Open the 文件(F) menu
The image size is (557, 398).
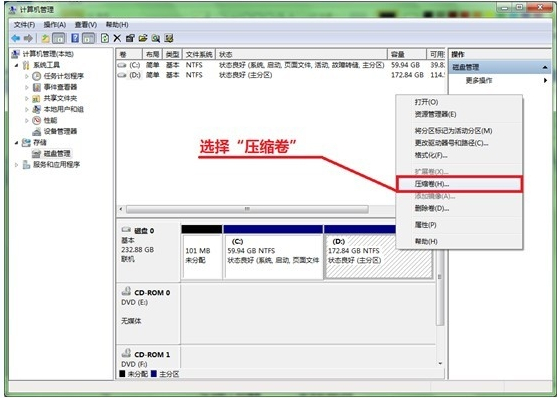click(24, 25)
